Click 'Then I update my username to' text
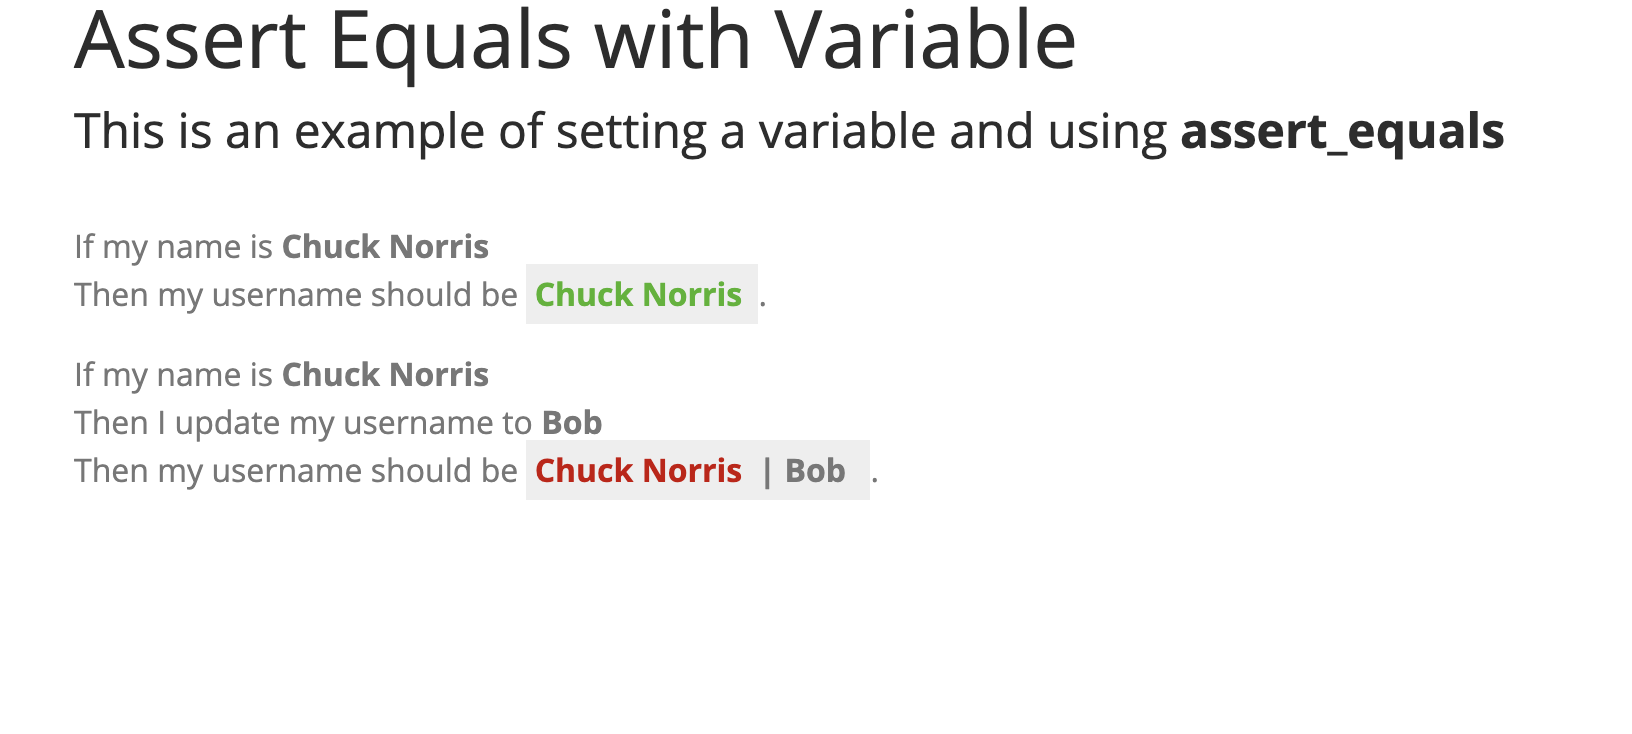Image resolution: width=1632 pixels, height=734 pixels. [x=303, y=423]
